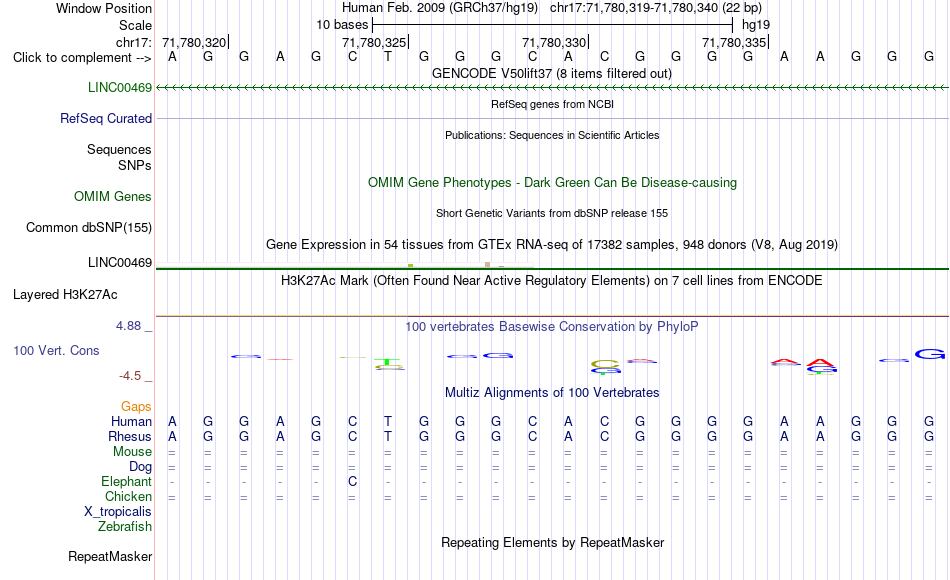The image size is (950, 580).
Task: Click the PhyloP 4.88 upper scale value
Action: click(128, 326)
